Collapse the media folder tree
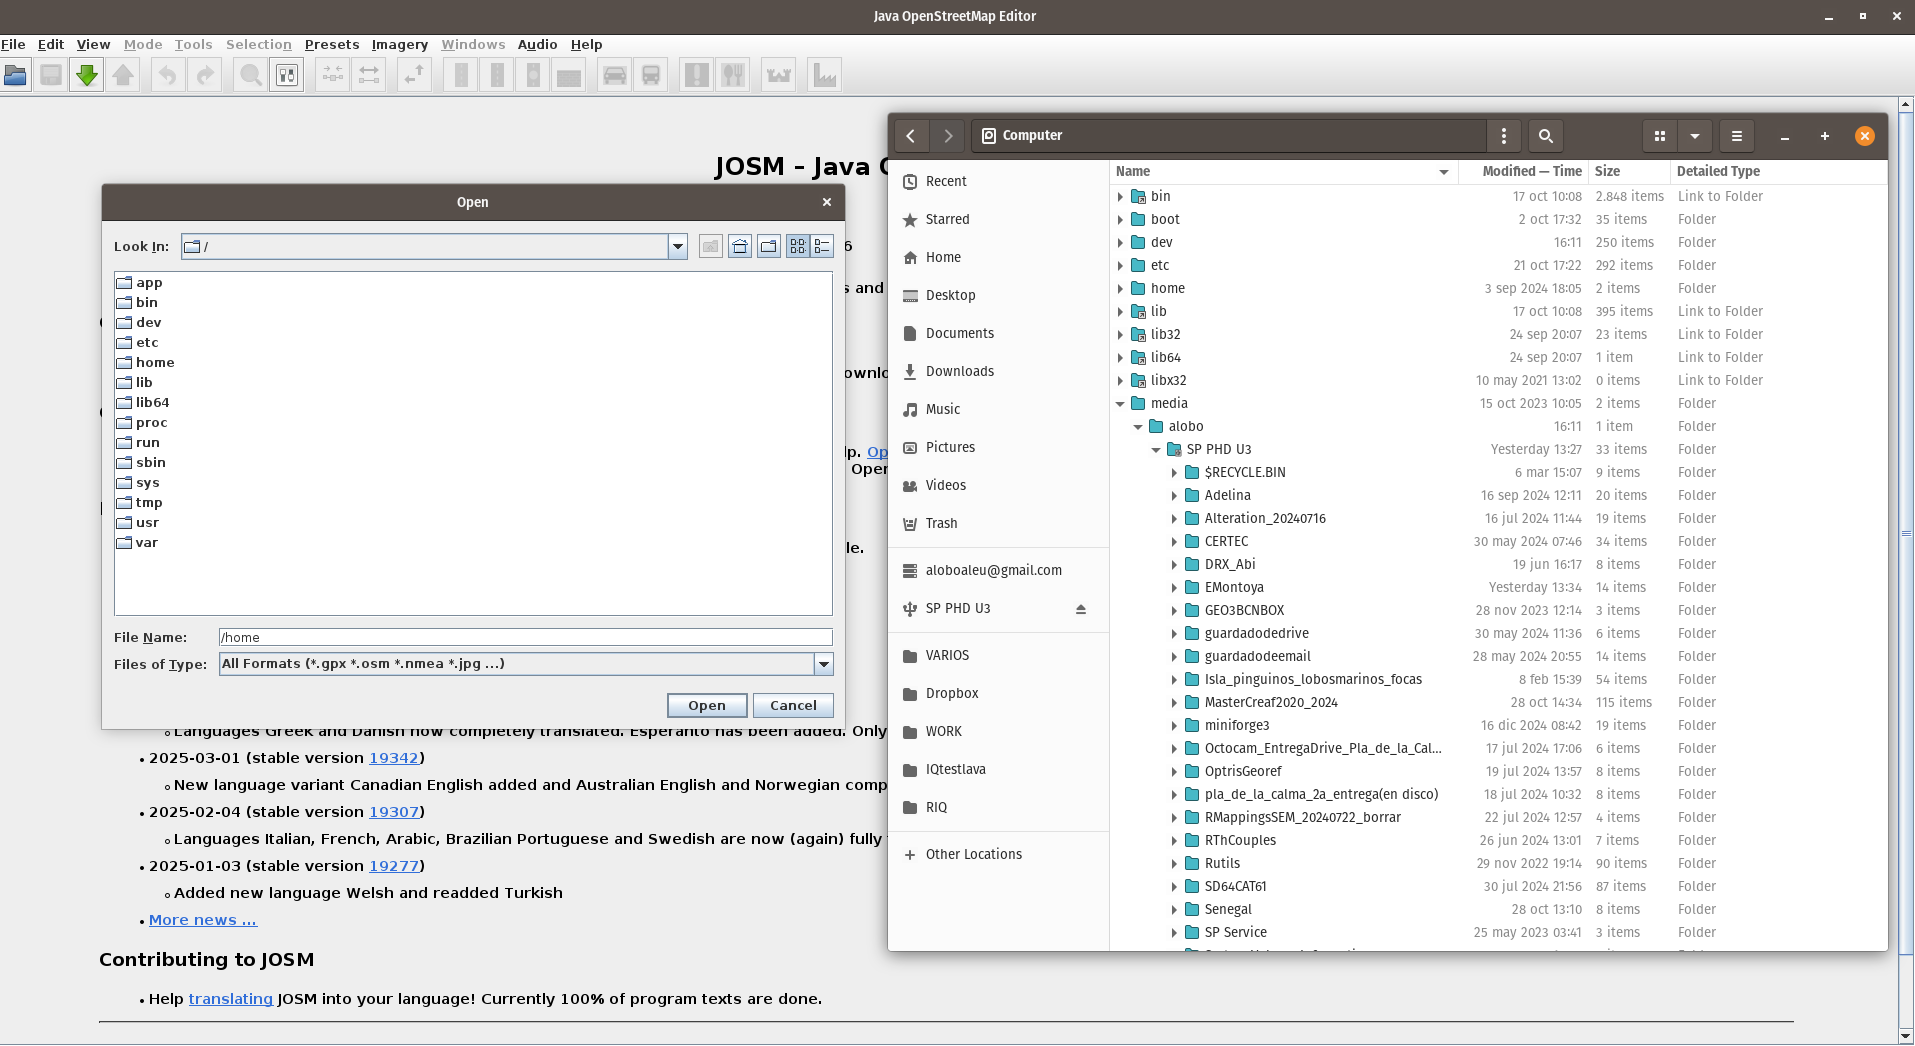This screenshot has height=1046, width=1915. point(1120,404)
